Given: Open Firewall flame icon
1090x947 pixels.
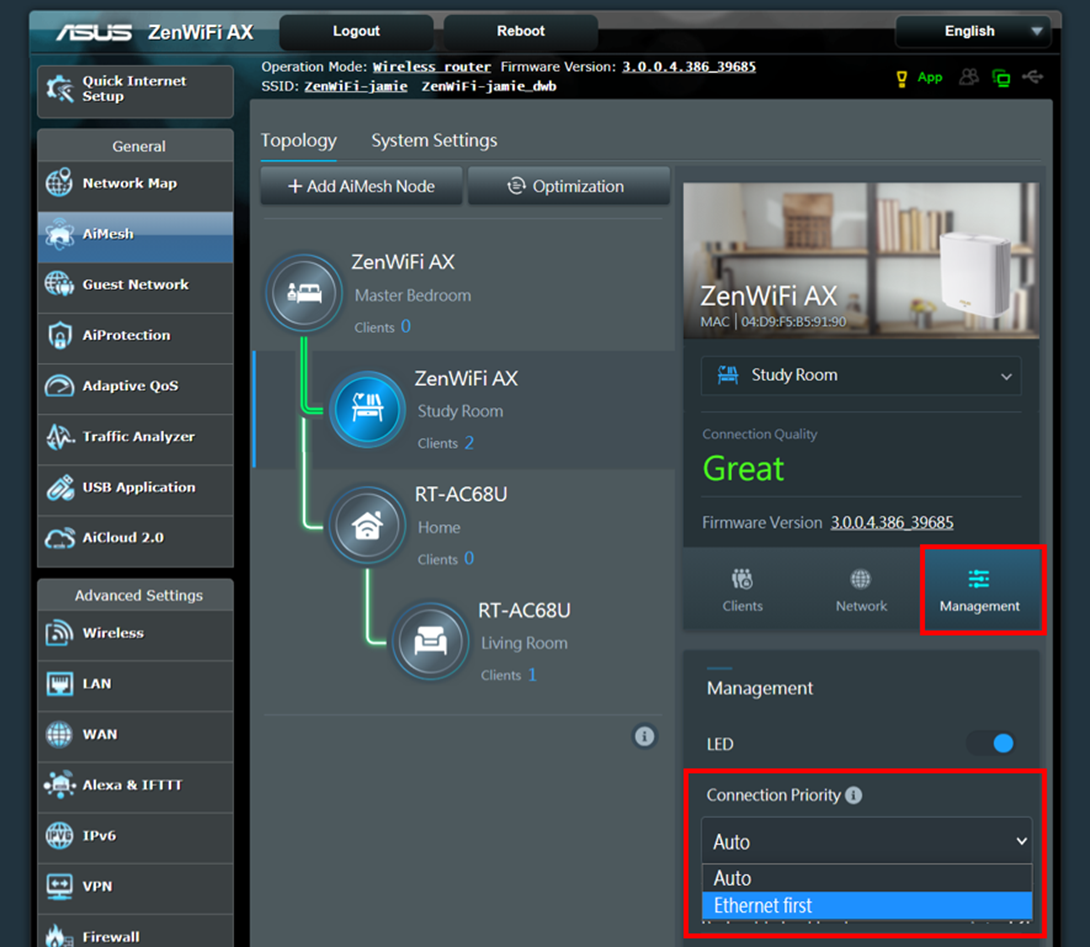Looking at the screenshot, I should (x=59, y=935).
